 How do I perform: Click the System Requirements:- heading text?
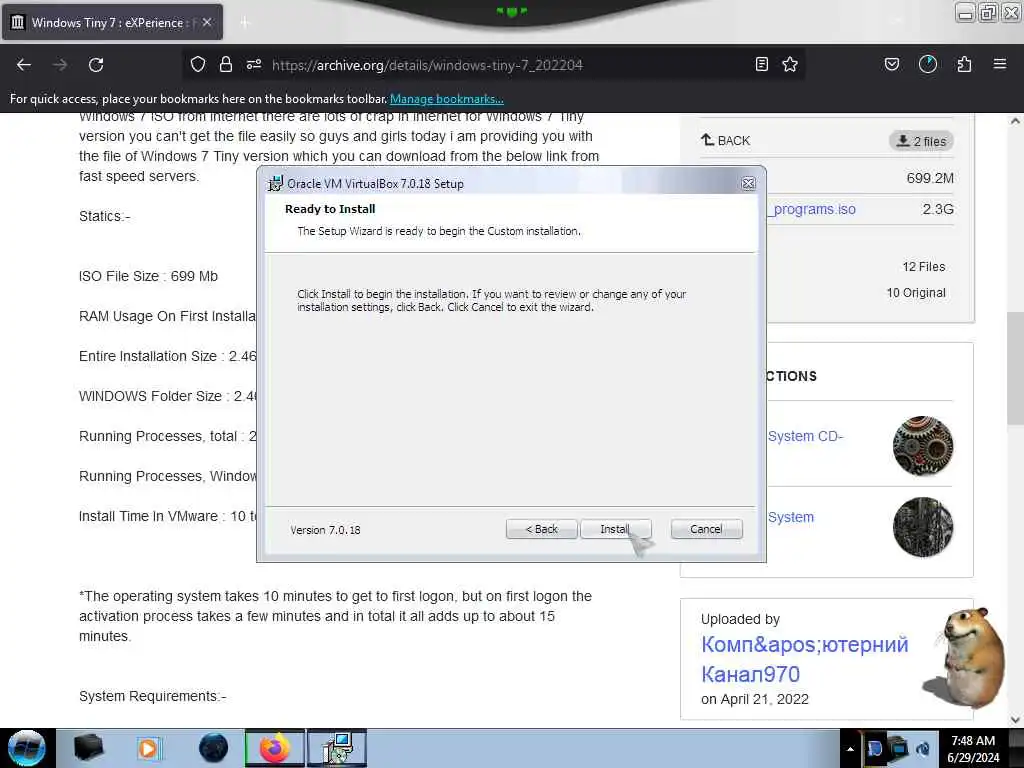point(153,696)
